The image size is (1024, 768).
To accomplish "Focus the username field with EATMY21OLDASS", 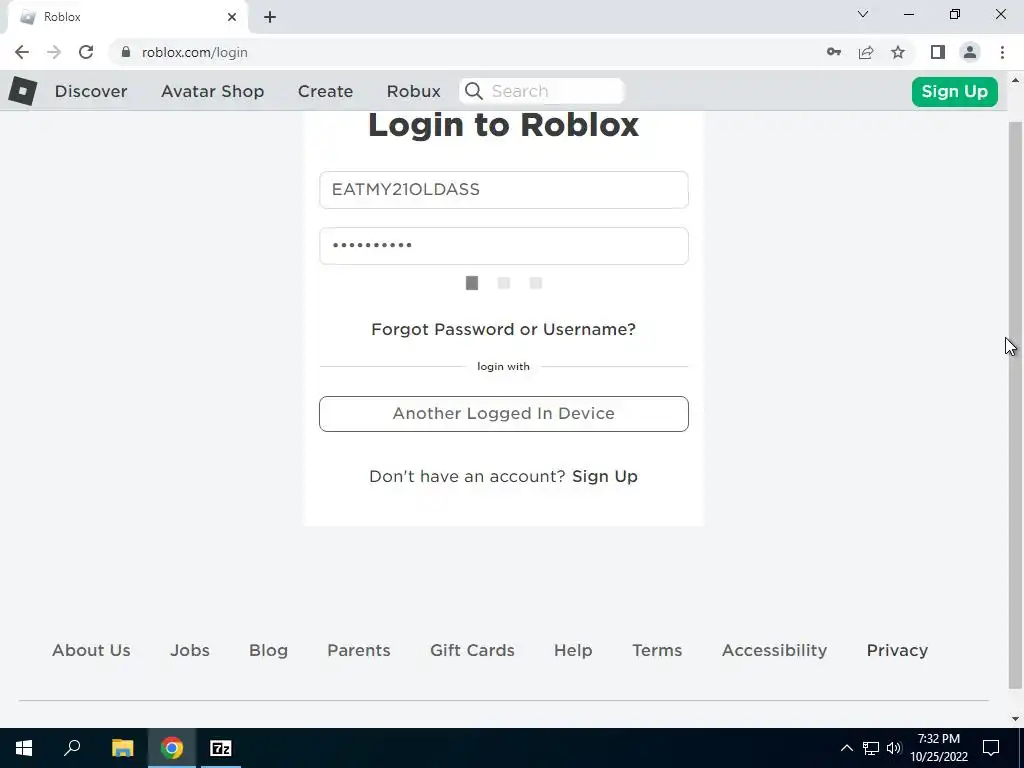I will 504,189.
